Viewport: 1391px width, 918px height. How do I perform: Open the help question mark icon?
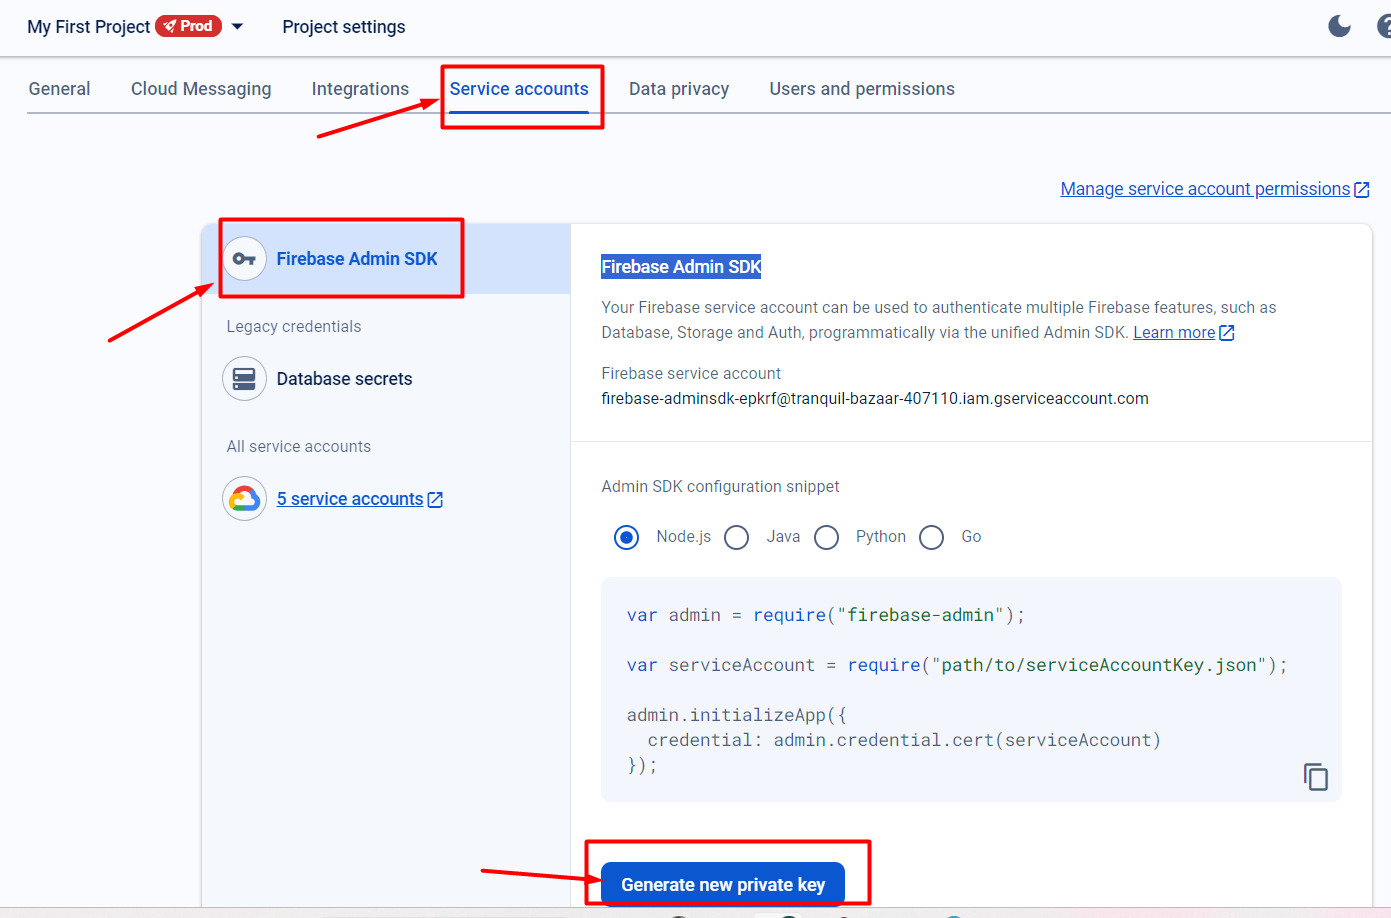point(1384,26)
